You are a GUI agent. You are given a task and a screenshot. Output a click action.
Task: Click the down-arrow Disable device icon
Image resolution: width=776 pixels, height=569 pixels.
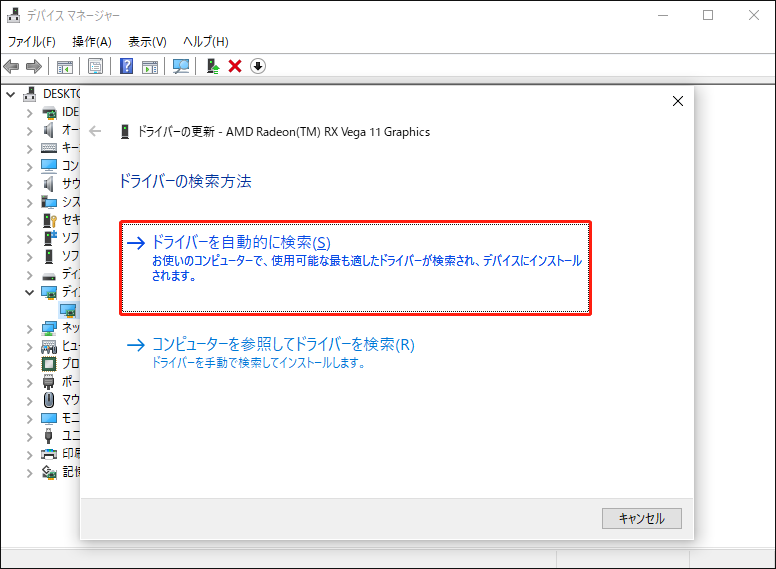258,66
